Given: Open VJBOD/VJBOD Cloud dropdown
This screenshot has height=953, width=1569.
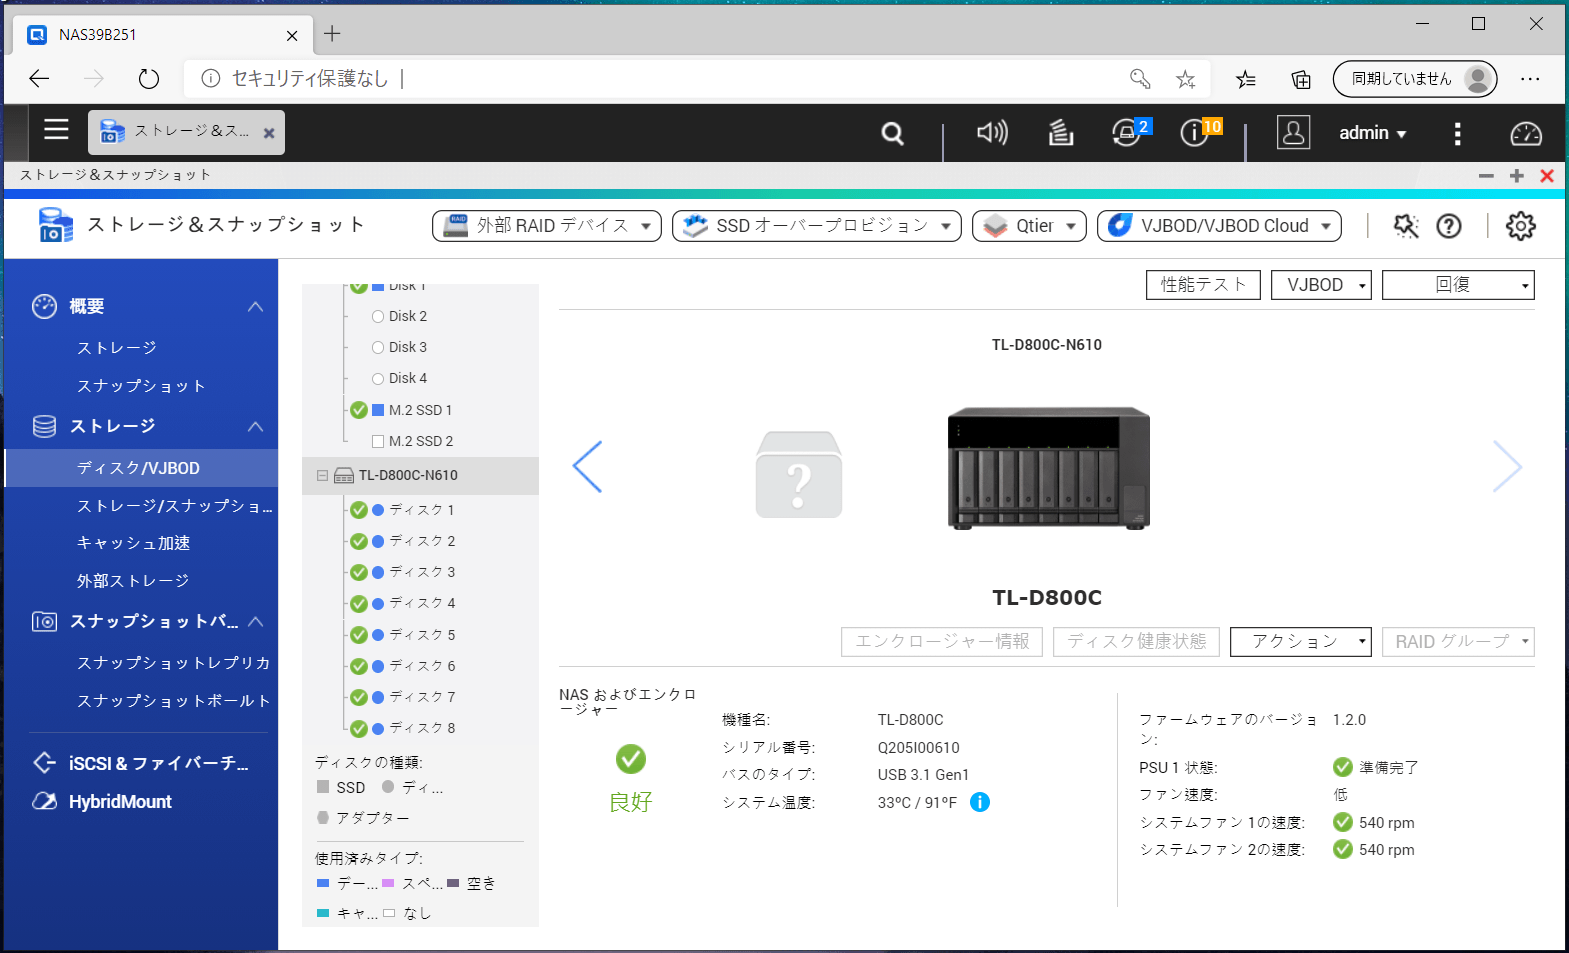Looking at the screenshot, I should [1219, 226].
